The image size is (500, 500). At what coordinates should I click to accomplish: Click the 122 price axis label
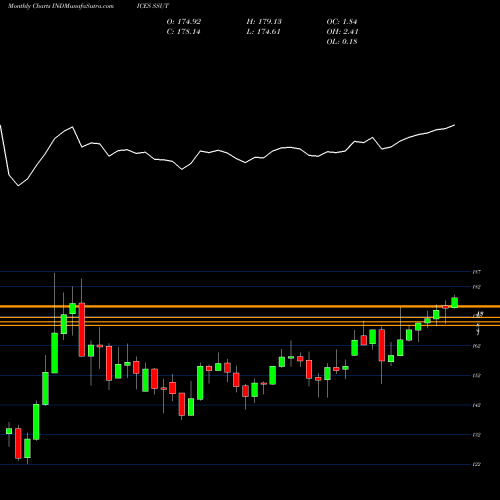tap(476, 464)
